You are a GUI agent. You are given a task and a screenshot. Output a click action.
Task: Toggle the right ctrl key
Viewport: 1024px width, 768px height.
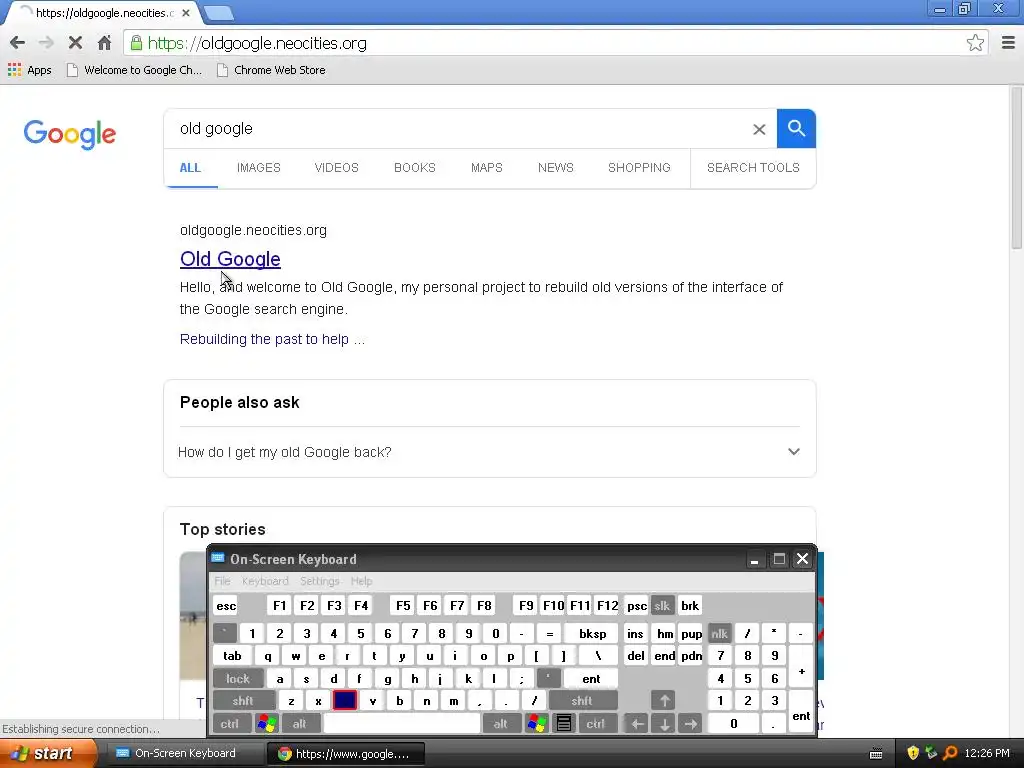tap(596, 723)
